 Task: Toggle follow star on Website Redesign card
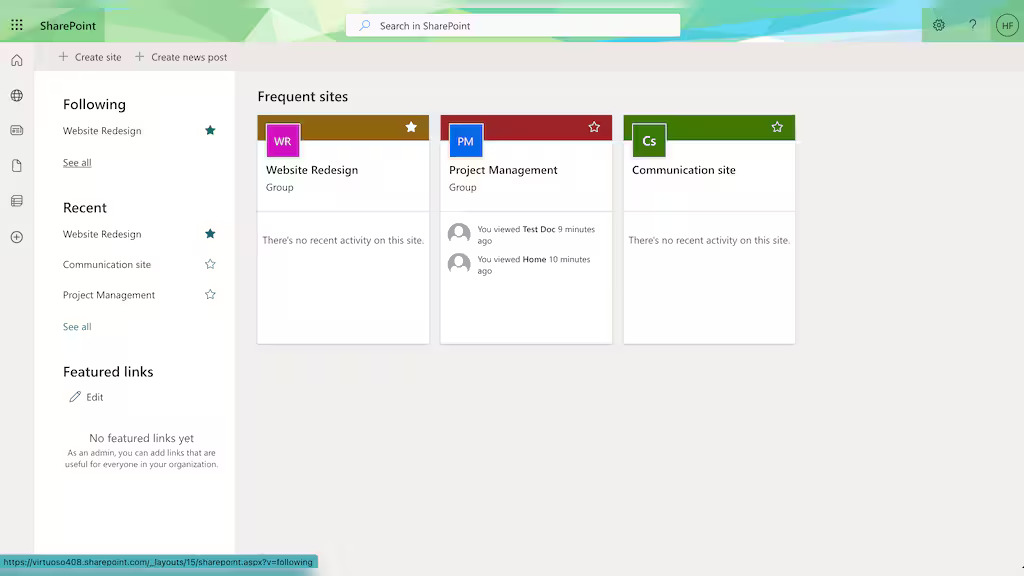[411, 127]
